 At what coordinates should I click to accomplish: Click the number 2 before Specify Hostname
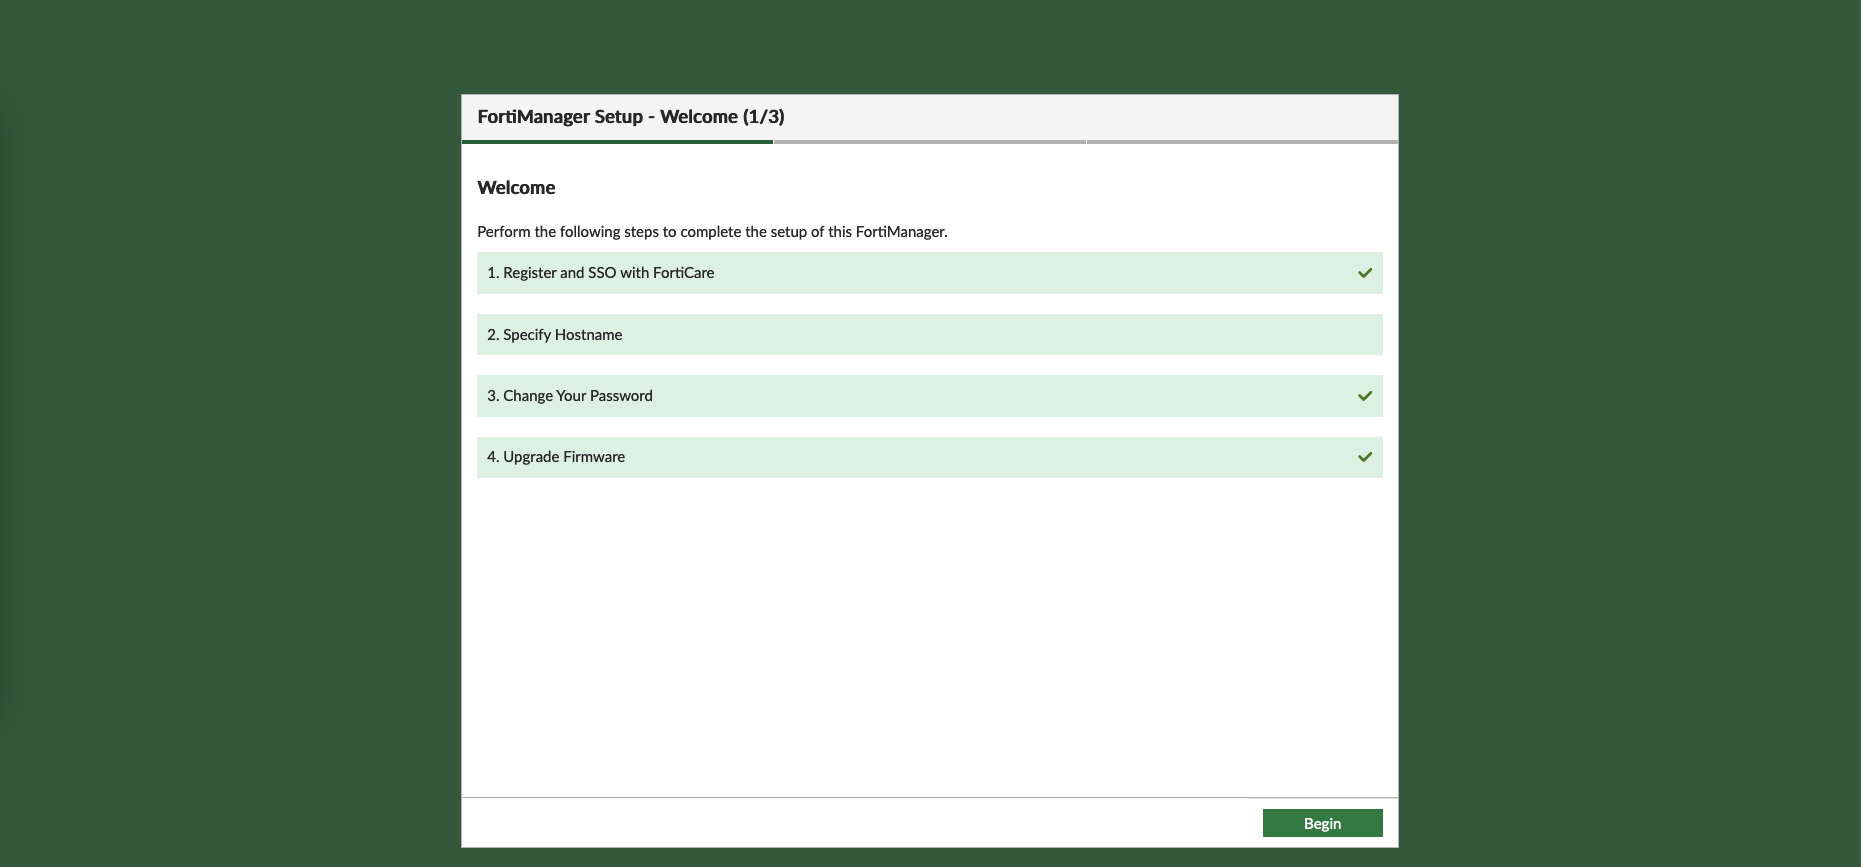(x=492, y=335)
